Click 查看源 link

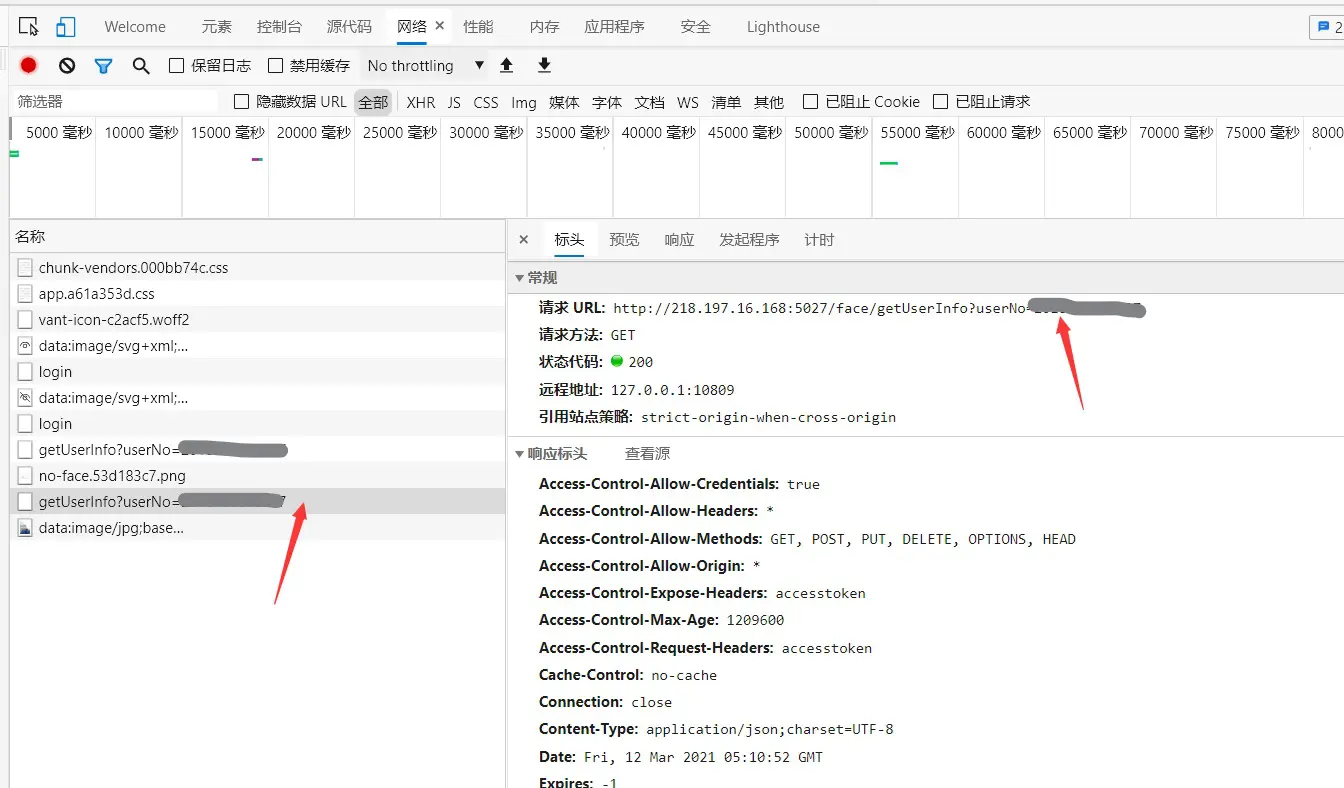[647, 454]
